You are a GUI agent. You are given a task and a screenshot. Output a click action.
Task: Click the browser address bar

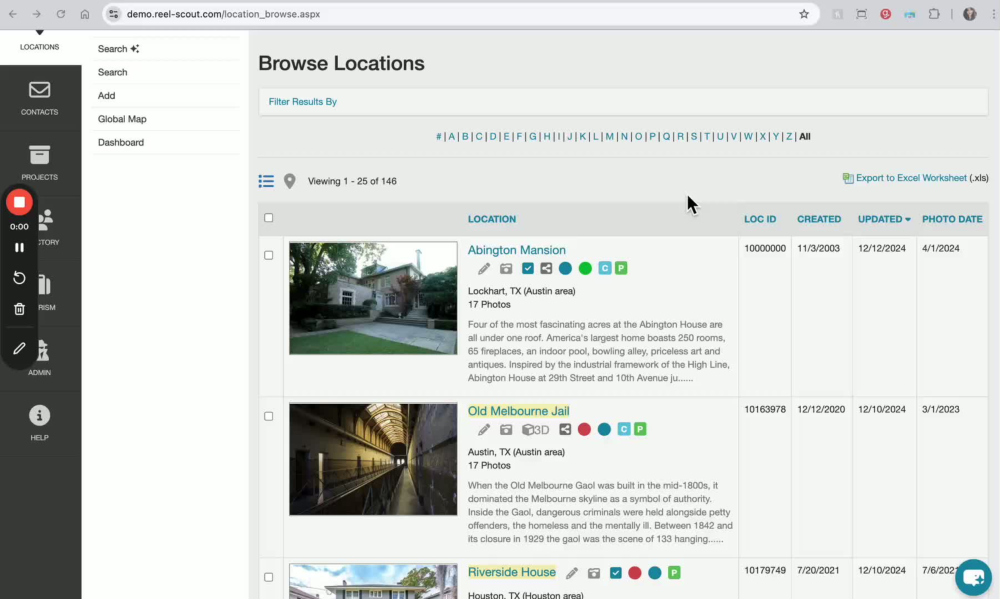click(459, 14)
